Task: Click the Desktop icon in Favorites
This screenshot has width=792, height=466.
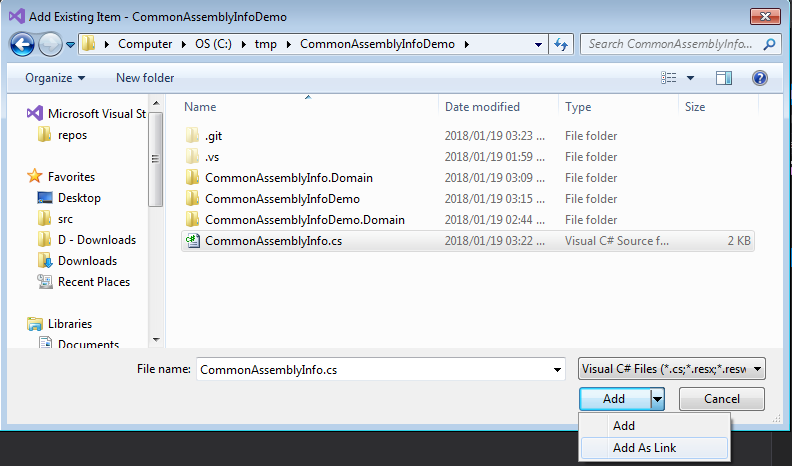Action: pos(45,198)
